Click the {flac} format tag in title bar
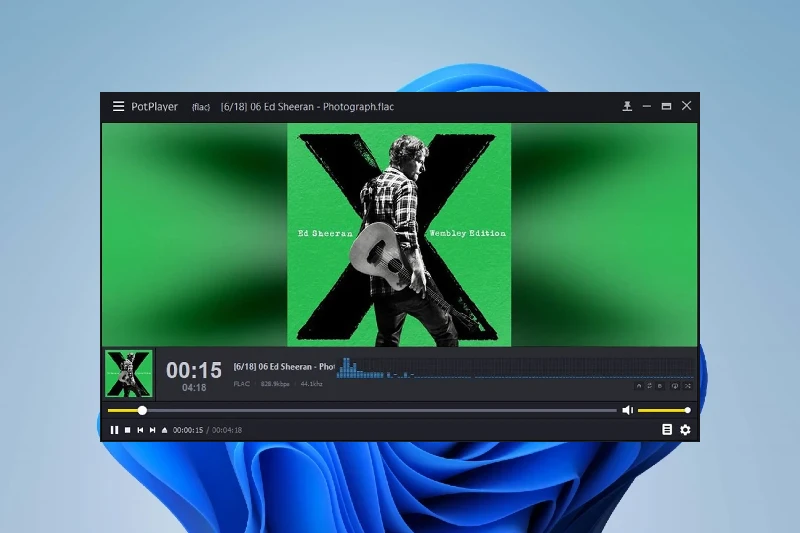The image size is (800, 533). (201, 107)
